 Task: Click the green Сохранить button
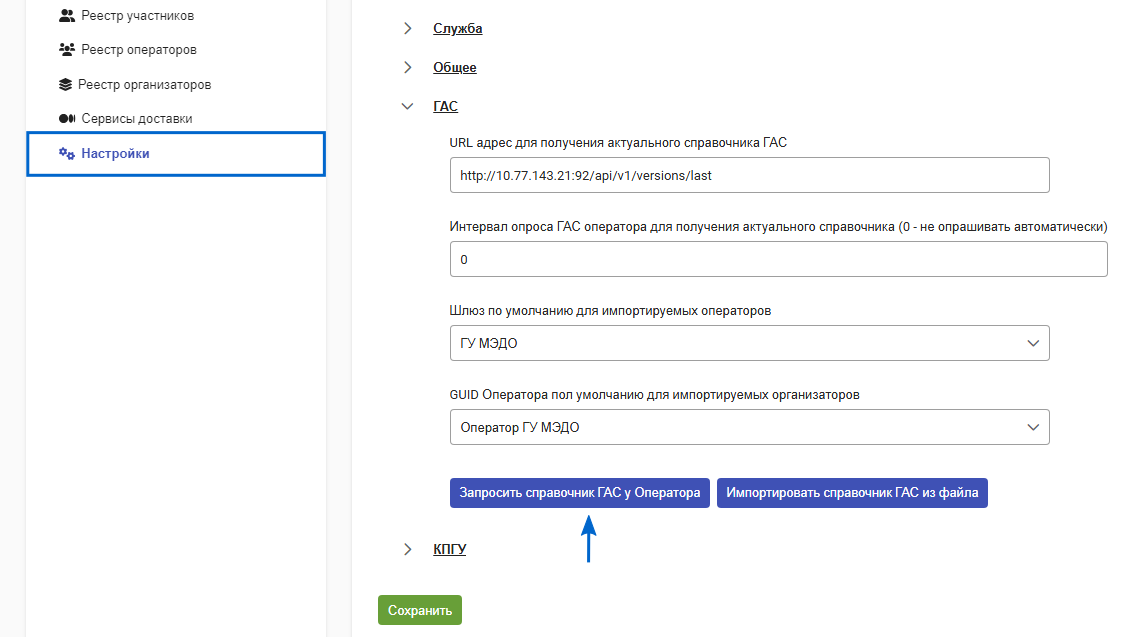tap(420, 610)
